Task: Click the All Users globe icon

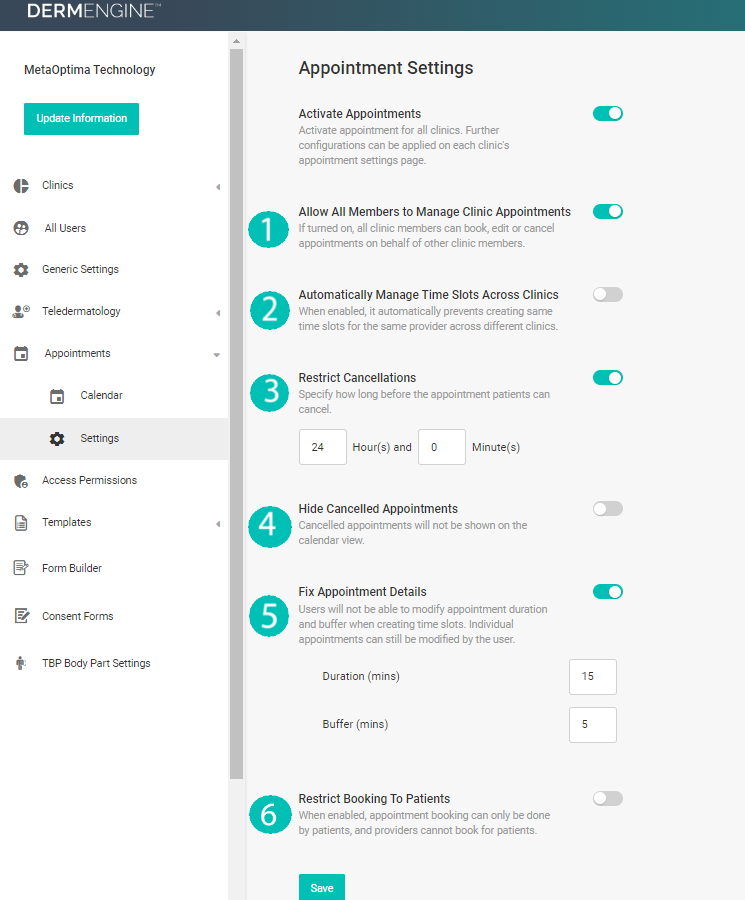Action: tap(21, 228)
